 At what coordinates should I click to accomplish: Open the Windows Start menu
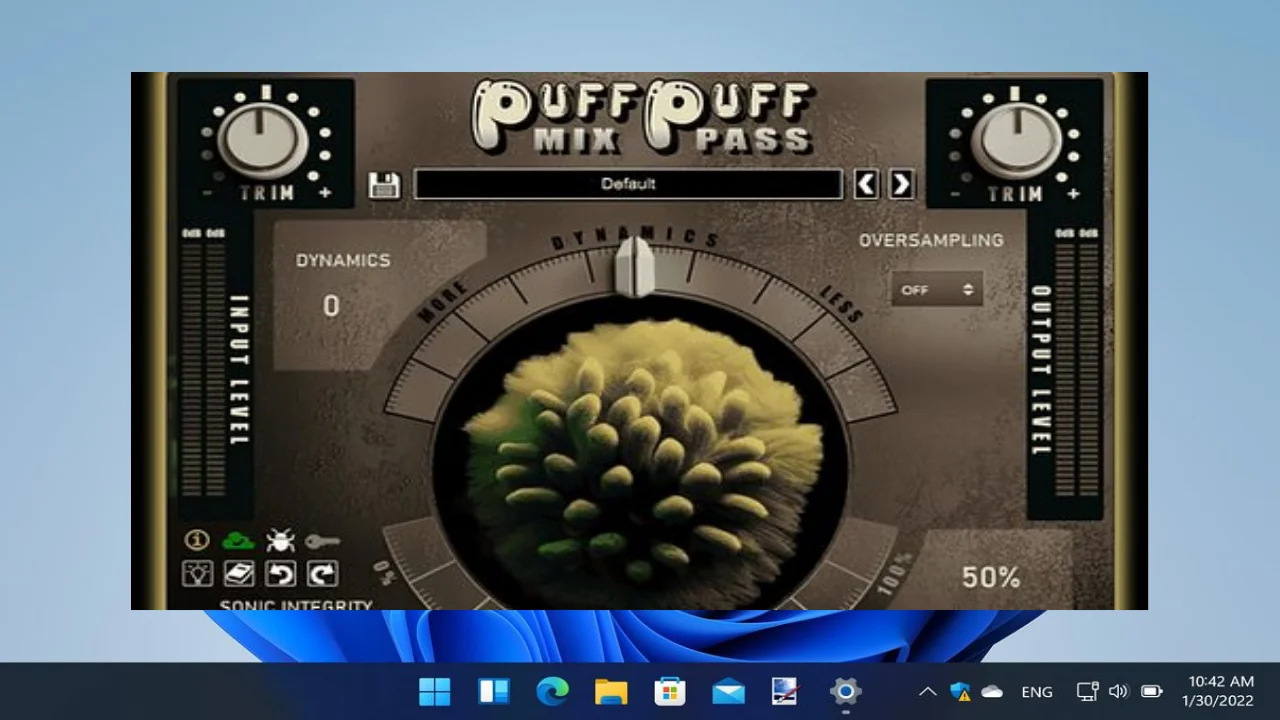[435, 691]
